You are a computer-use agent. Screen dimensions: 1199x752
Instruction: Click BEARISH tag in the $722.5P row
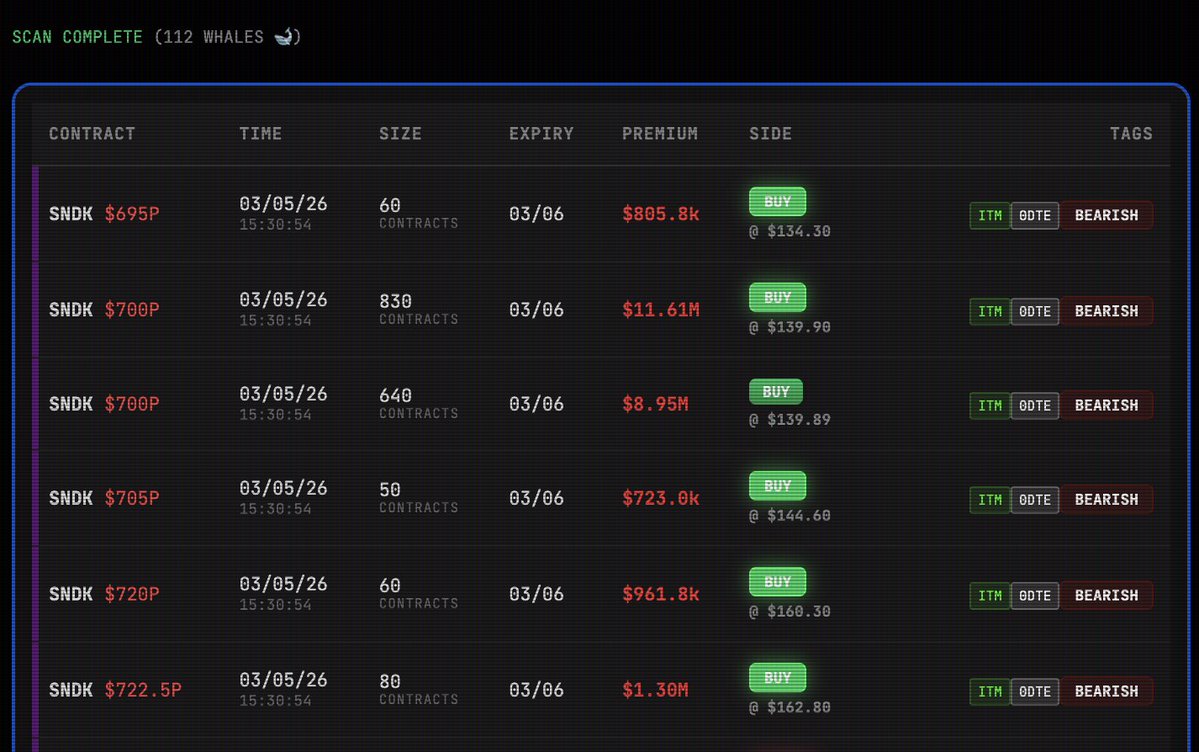pos(1106,692)
